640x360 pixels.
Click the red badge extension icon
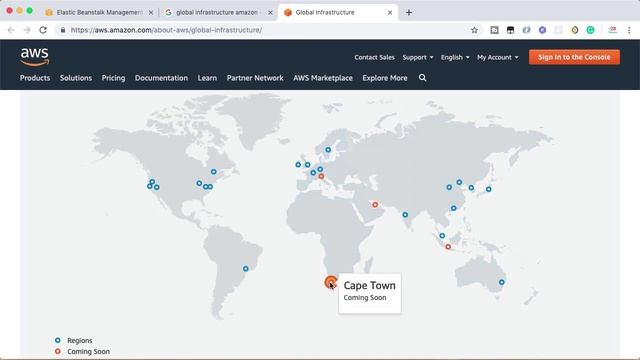[x=612, y=29]
